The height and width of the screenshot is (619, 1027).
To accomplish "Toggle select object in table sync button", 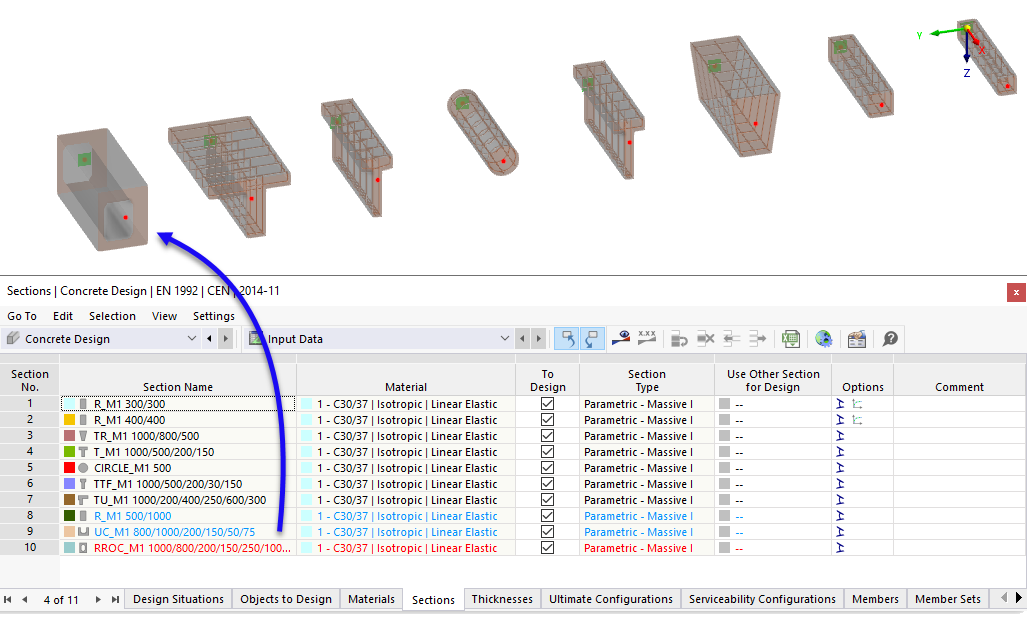I will point(567,339).
